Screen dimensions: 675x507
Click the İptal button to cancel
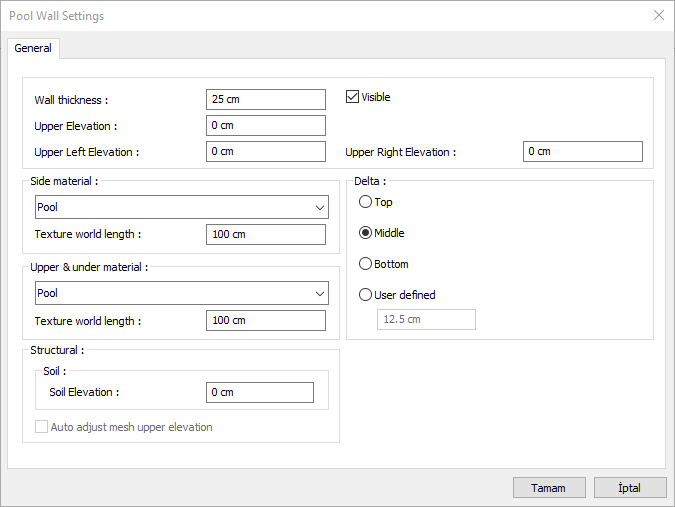pos(630,488)
